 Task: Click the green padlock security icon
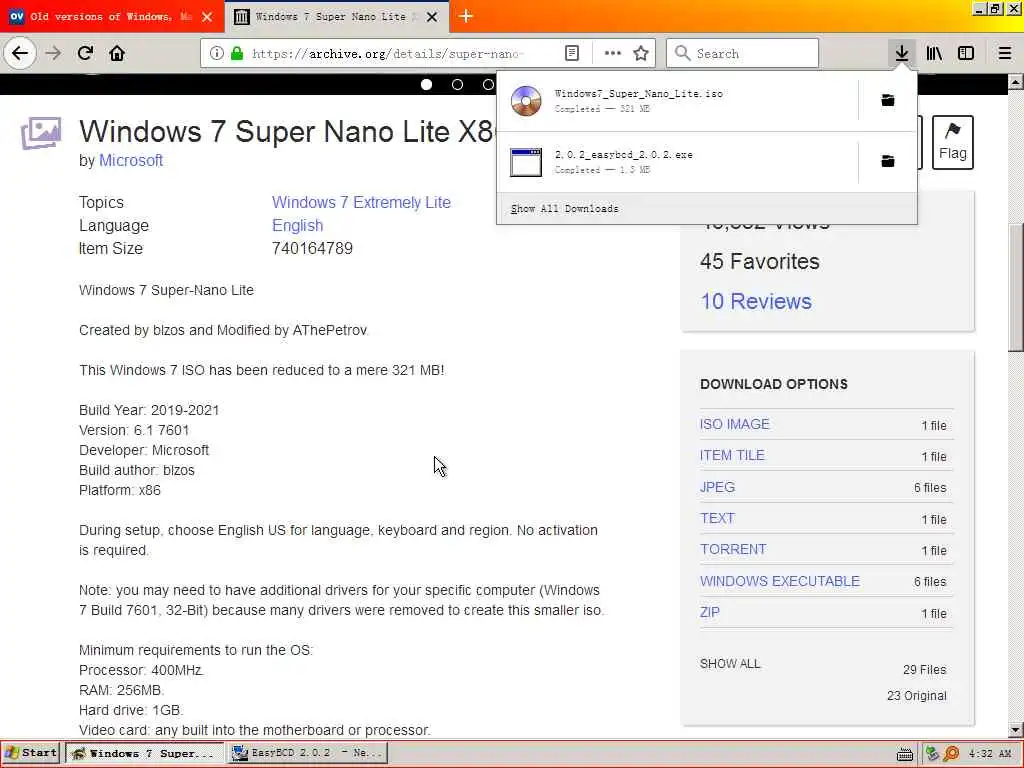237,54
